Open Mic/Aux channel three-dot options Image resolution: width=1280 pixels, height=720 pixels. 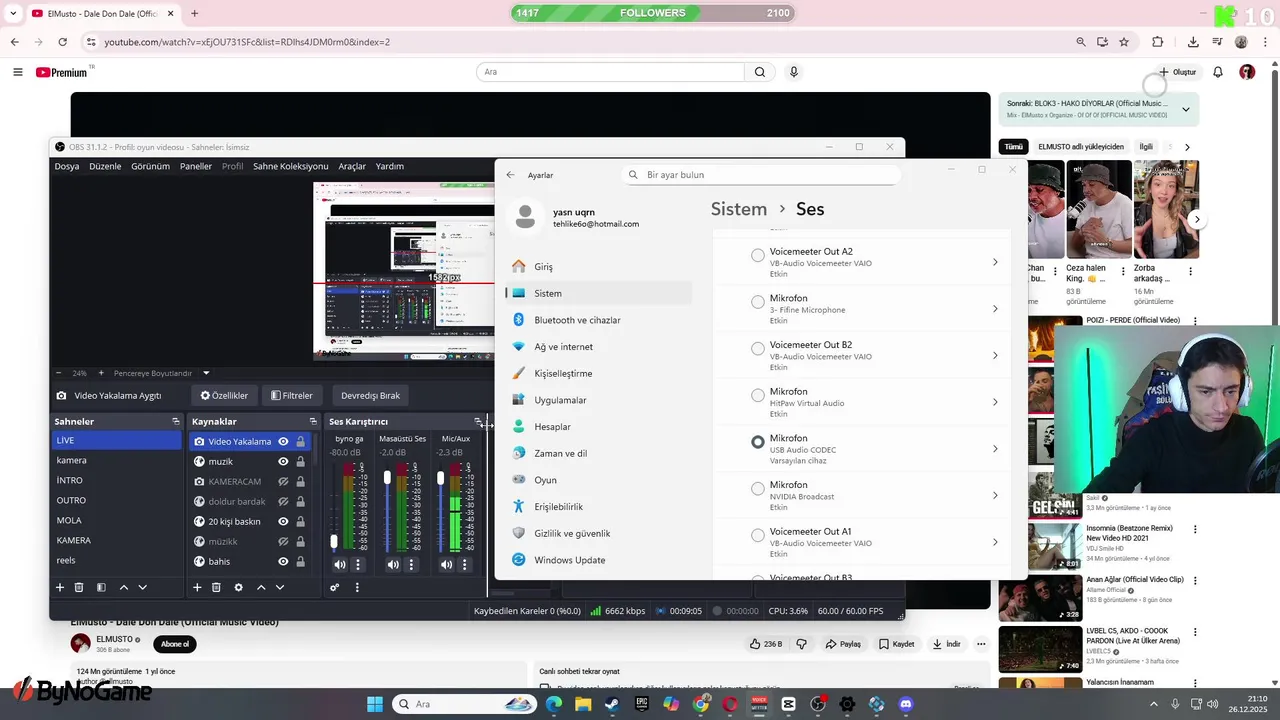[x=465, y=565]
